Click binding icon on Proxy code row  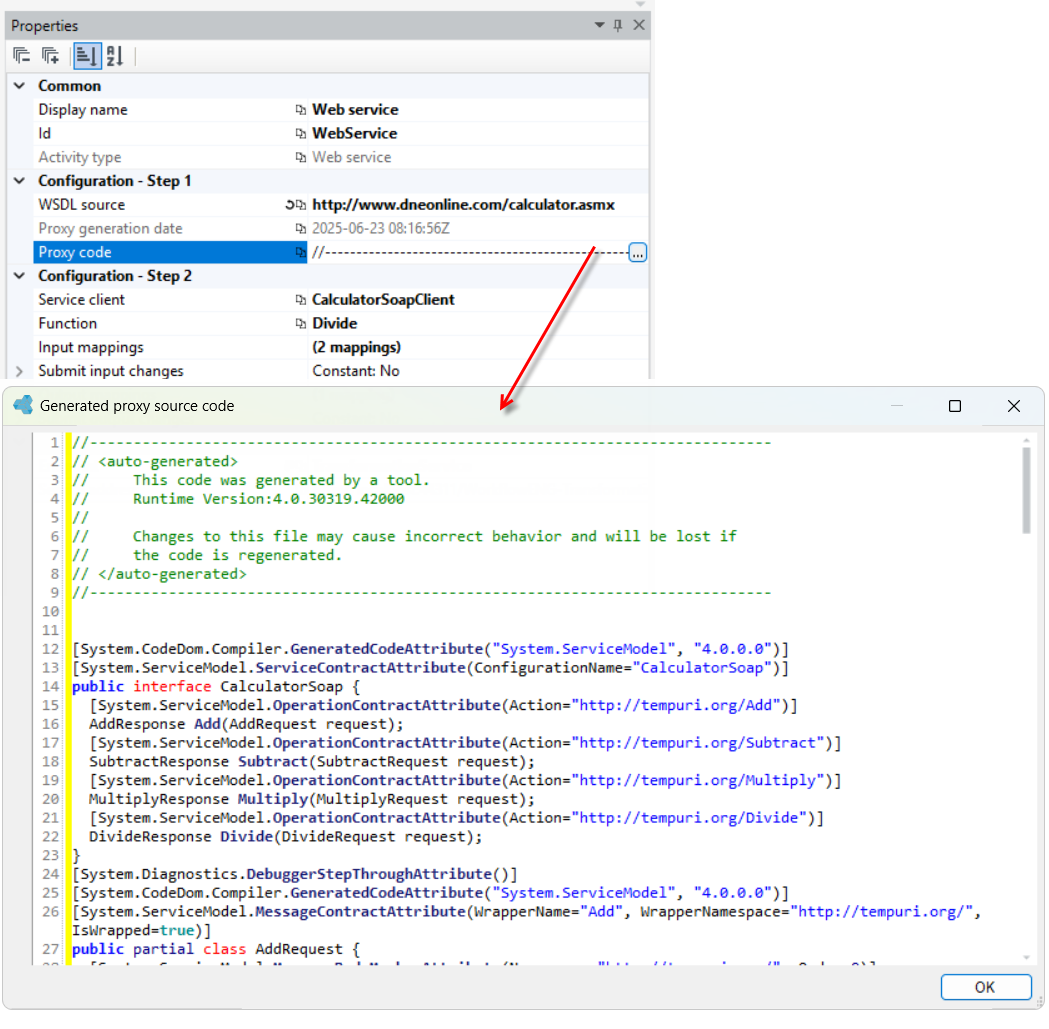tap(300, 252)
